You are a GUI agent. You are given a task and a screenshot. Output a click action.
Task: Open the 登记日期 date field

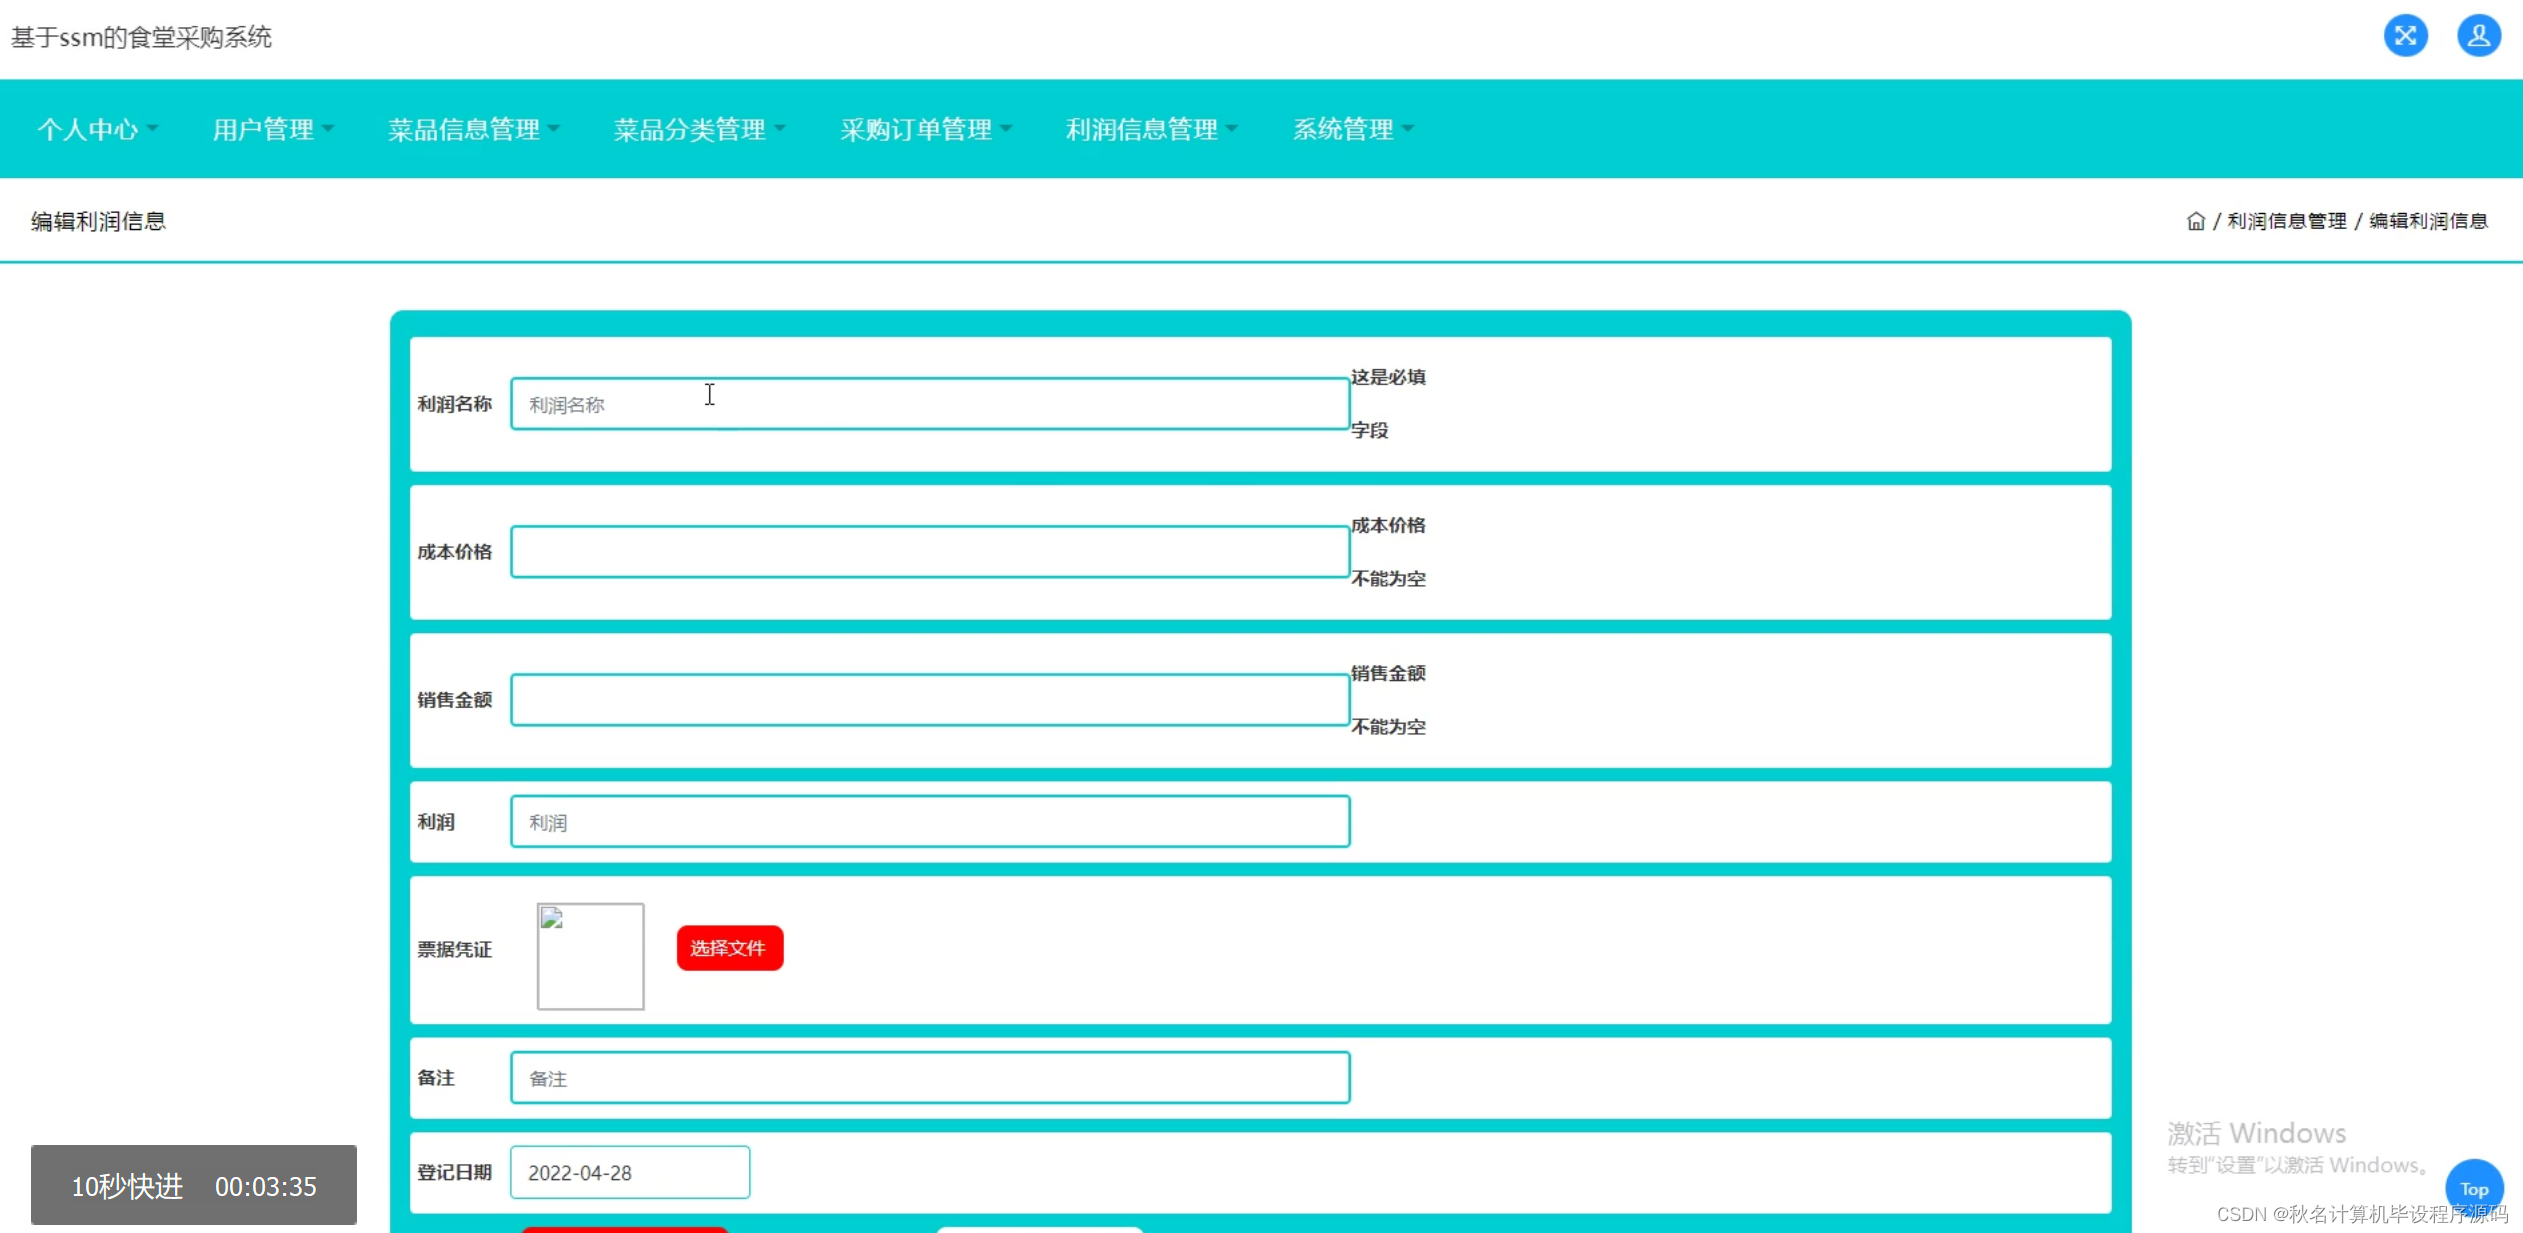(x=629, y=1172)
